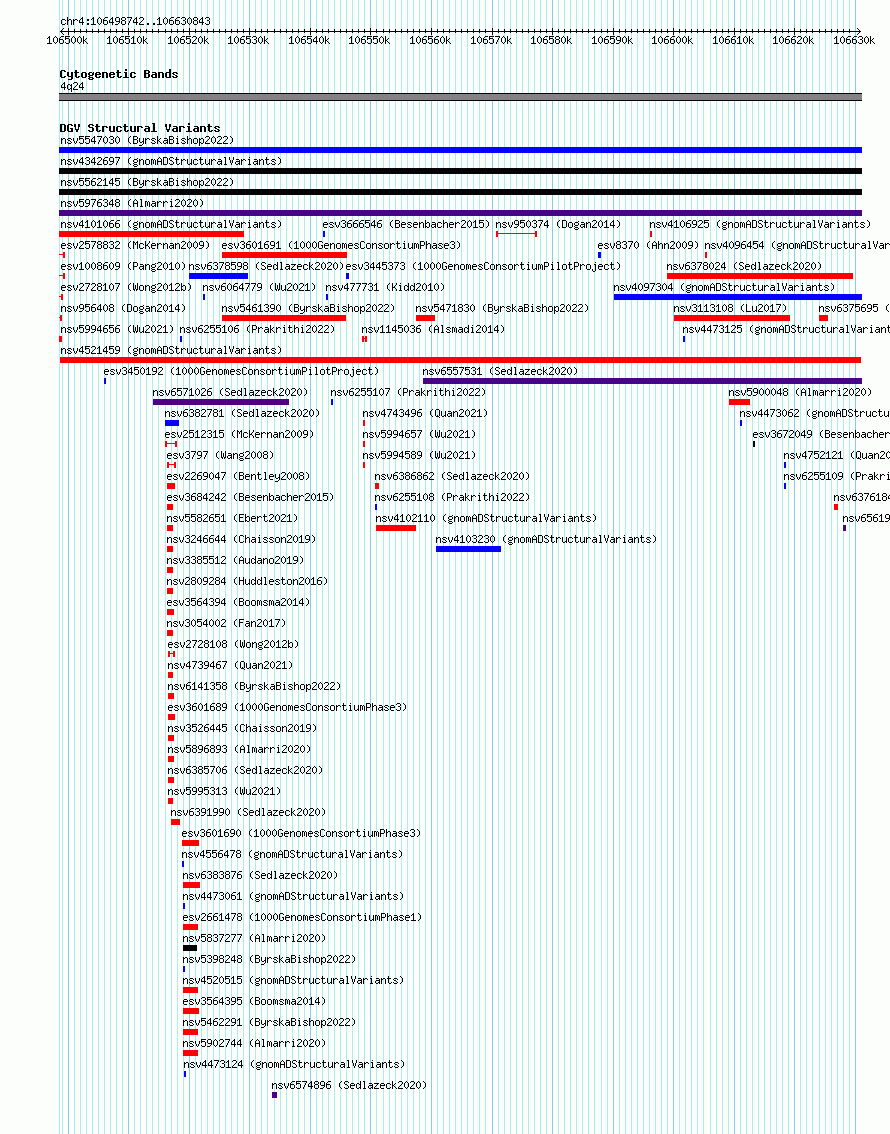890x1134 pixels.
Task: Click nsv6378024 (Sedlazeck2020) label
Action: [745, 266]
